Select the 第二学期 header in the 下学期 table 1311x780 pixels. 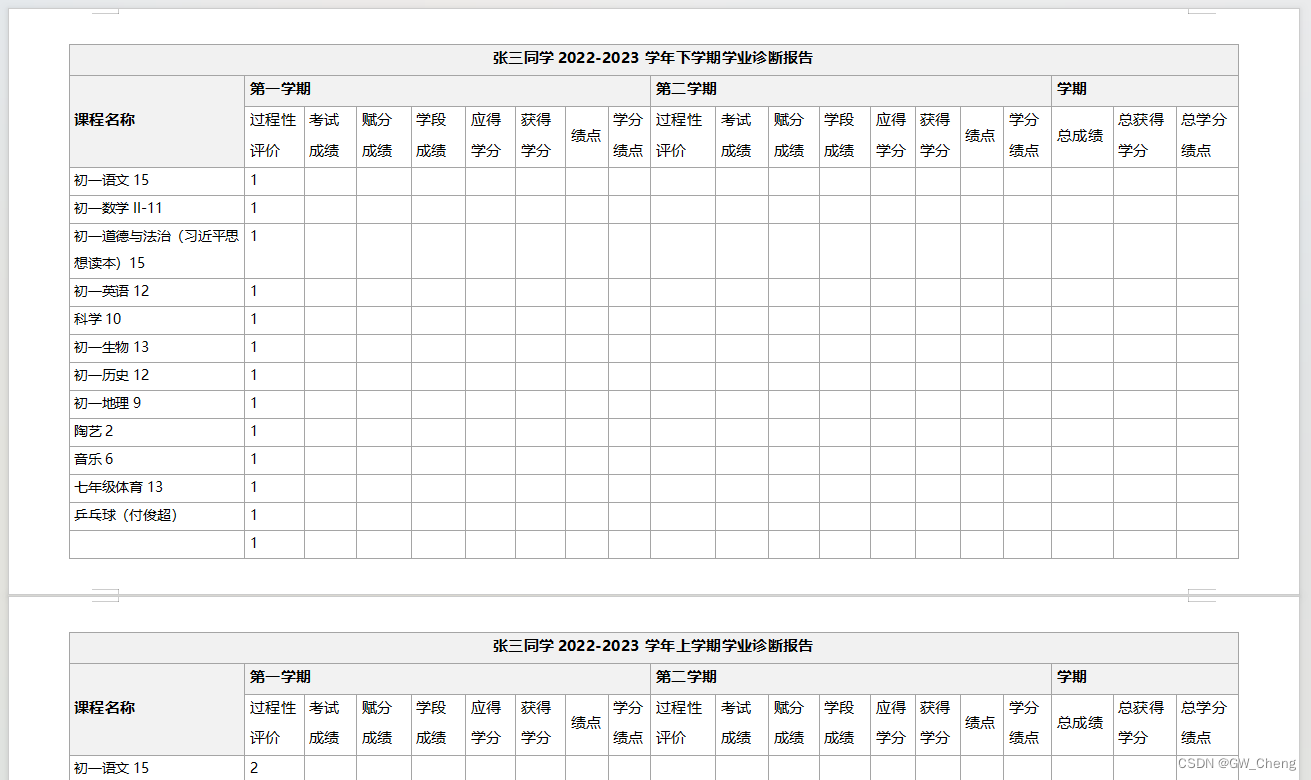[686, 89]
